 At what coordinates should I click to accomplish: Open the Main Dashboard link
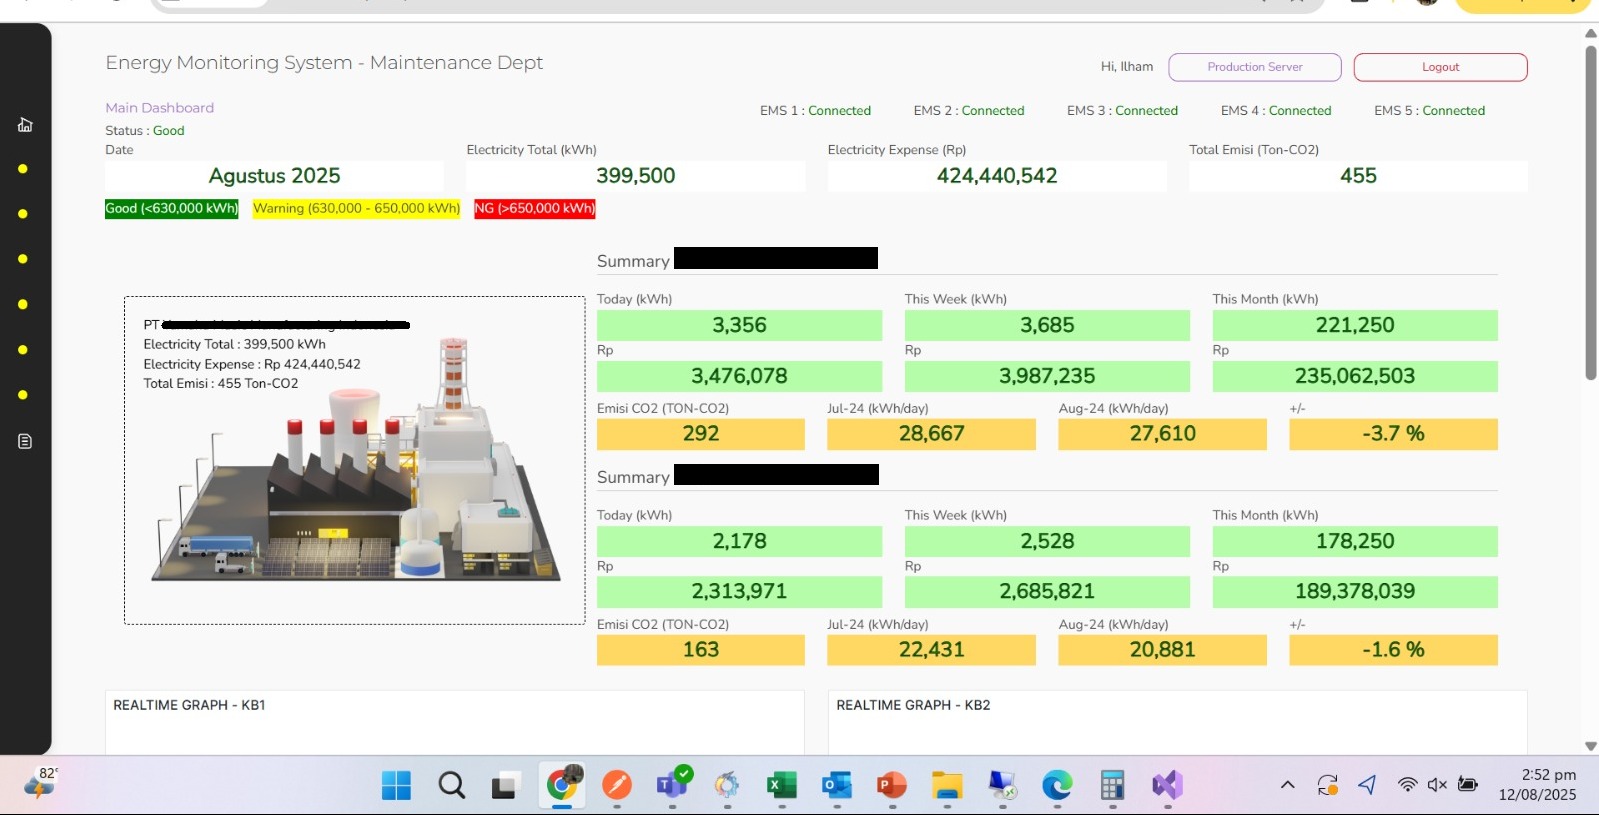point(160,108)
